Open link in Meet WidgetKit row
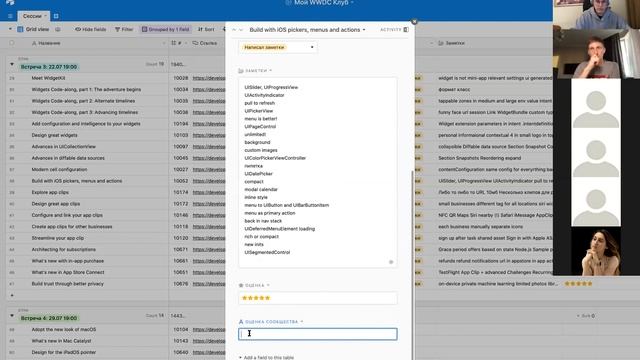The image size is (640, 360). point(209,78)
